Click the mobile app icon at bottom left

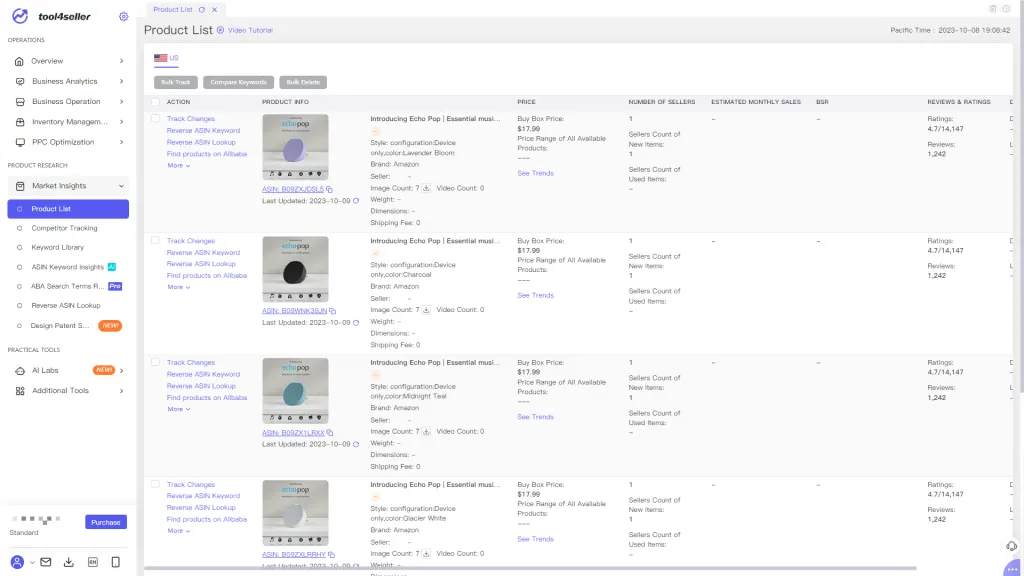click(x=113, y=561)
